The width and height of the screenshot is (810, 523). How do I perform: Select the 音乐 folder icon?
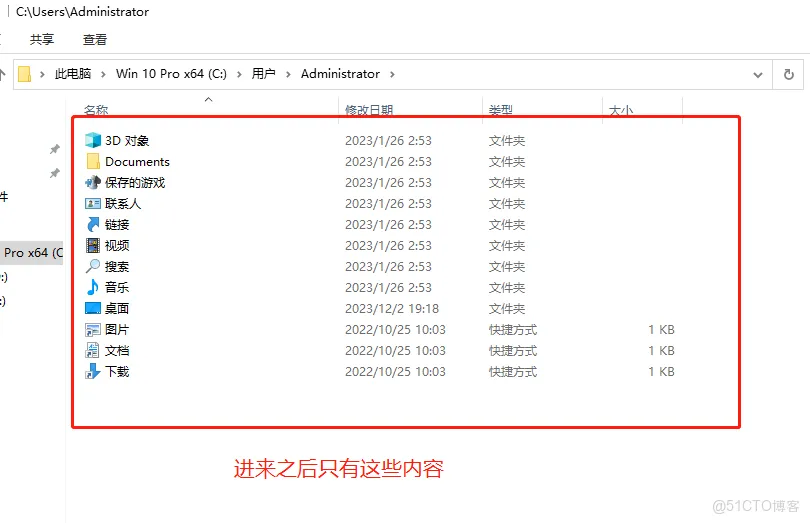(93, 288)
